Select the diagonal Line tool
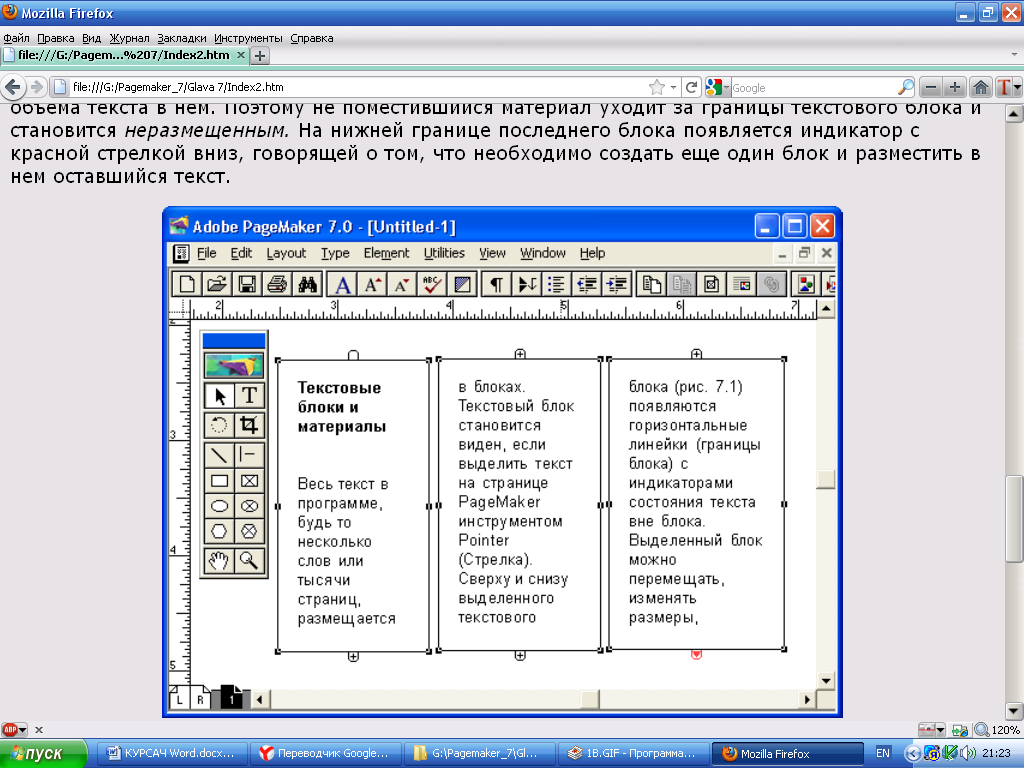 (219, 454)
